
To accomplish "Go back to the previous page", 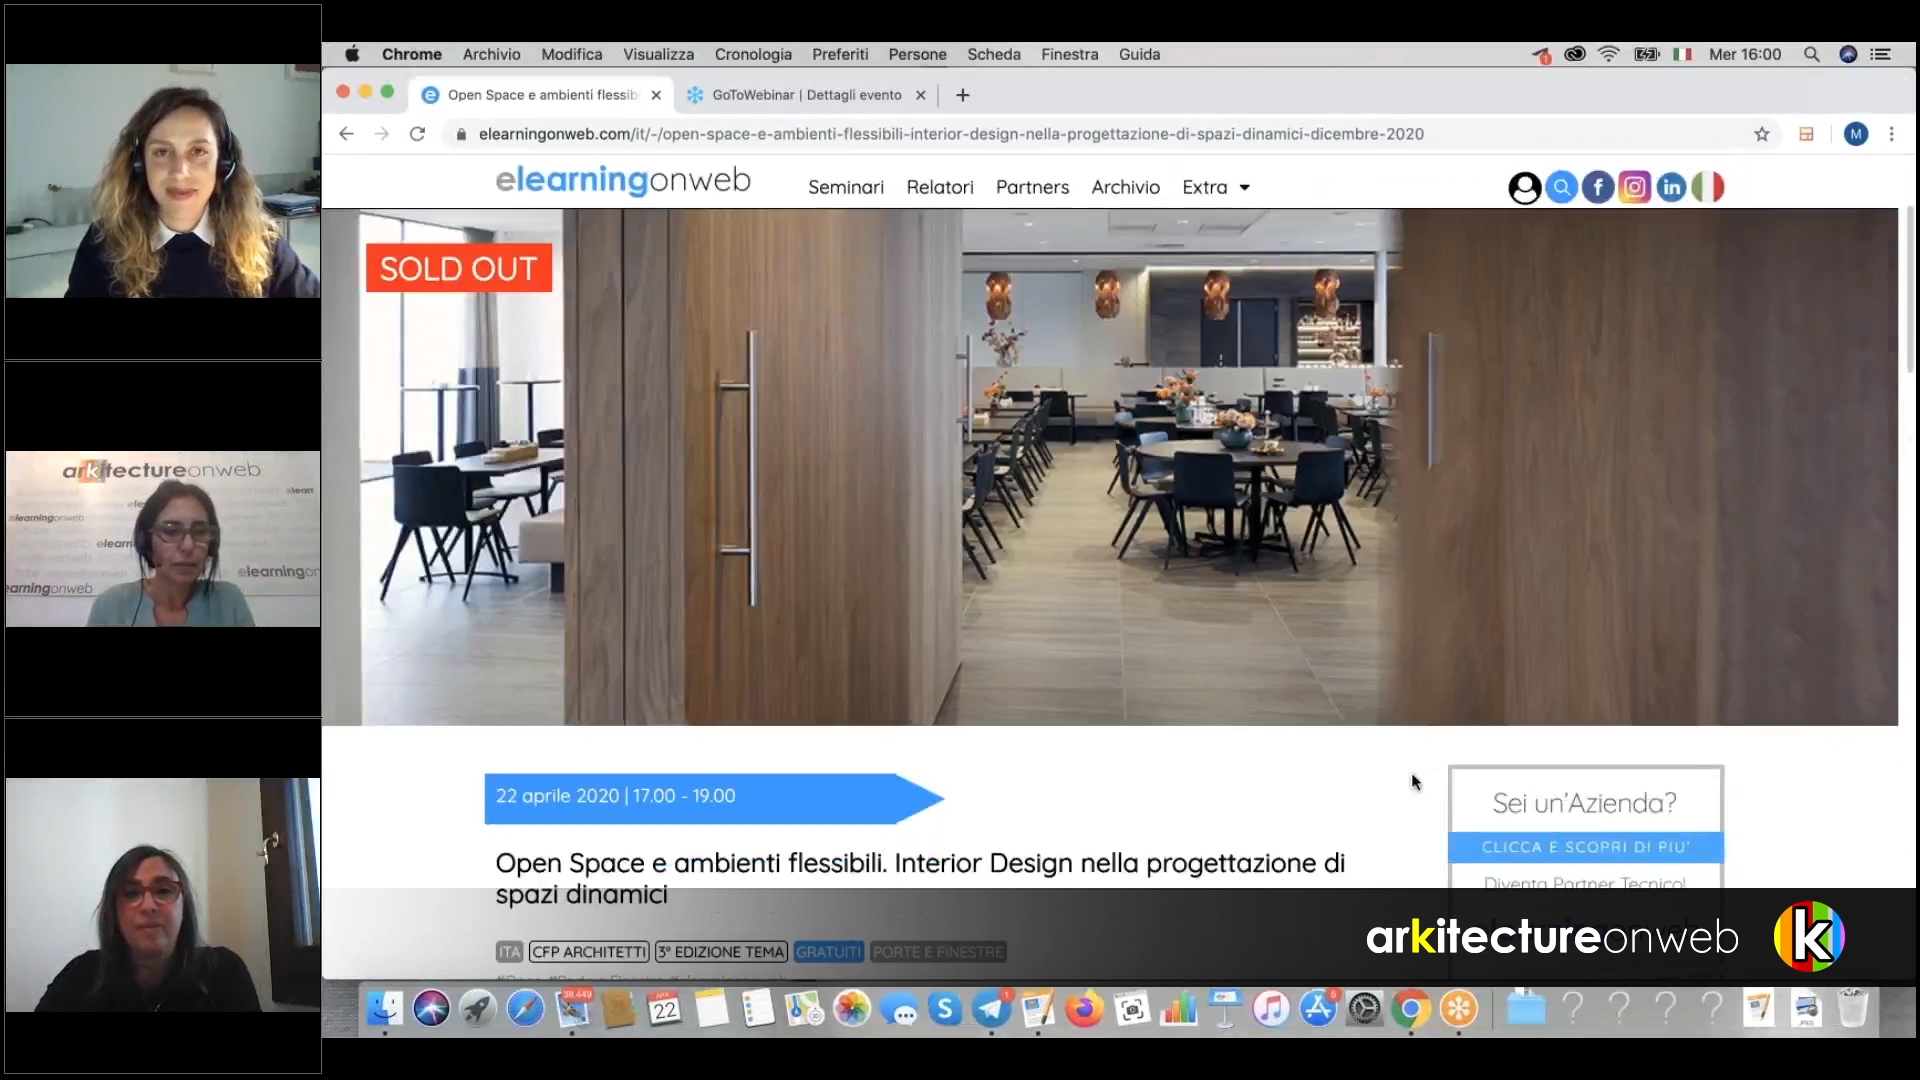I will 346,134.
